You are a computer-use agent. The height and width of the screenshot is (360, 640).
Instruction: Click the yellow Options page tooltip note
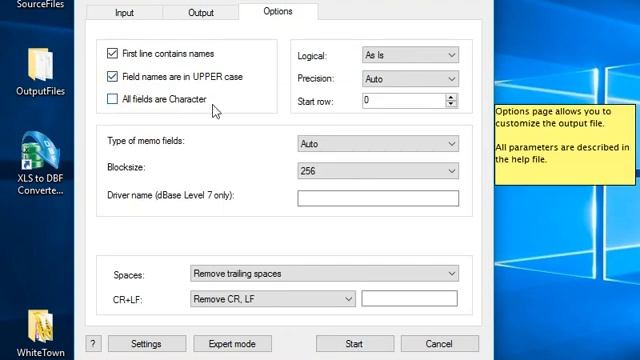pos(565,144)
